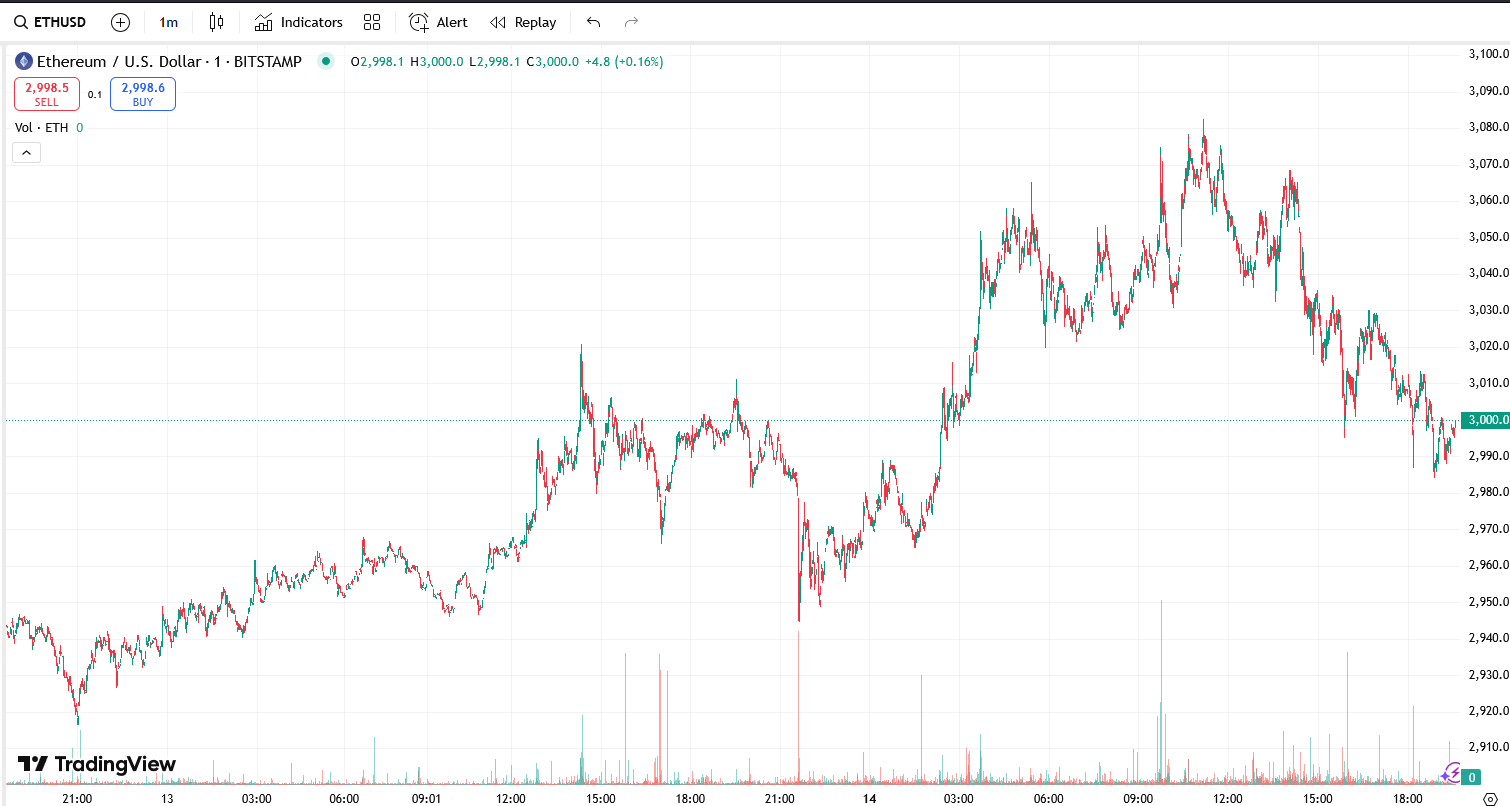Viewport: 1510px width, 806px height.
Task: Click the 21:00 label left of 13
Action: (x=77, y=799)
